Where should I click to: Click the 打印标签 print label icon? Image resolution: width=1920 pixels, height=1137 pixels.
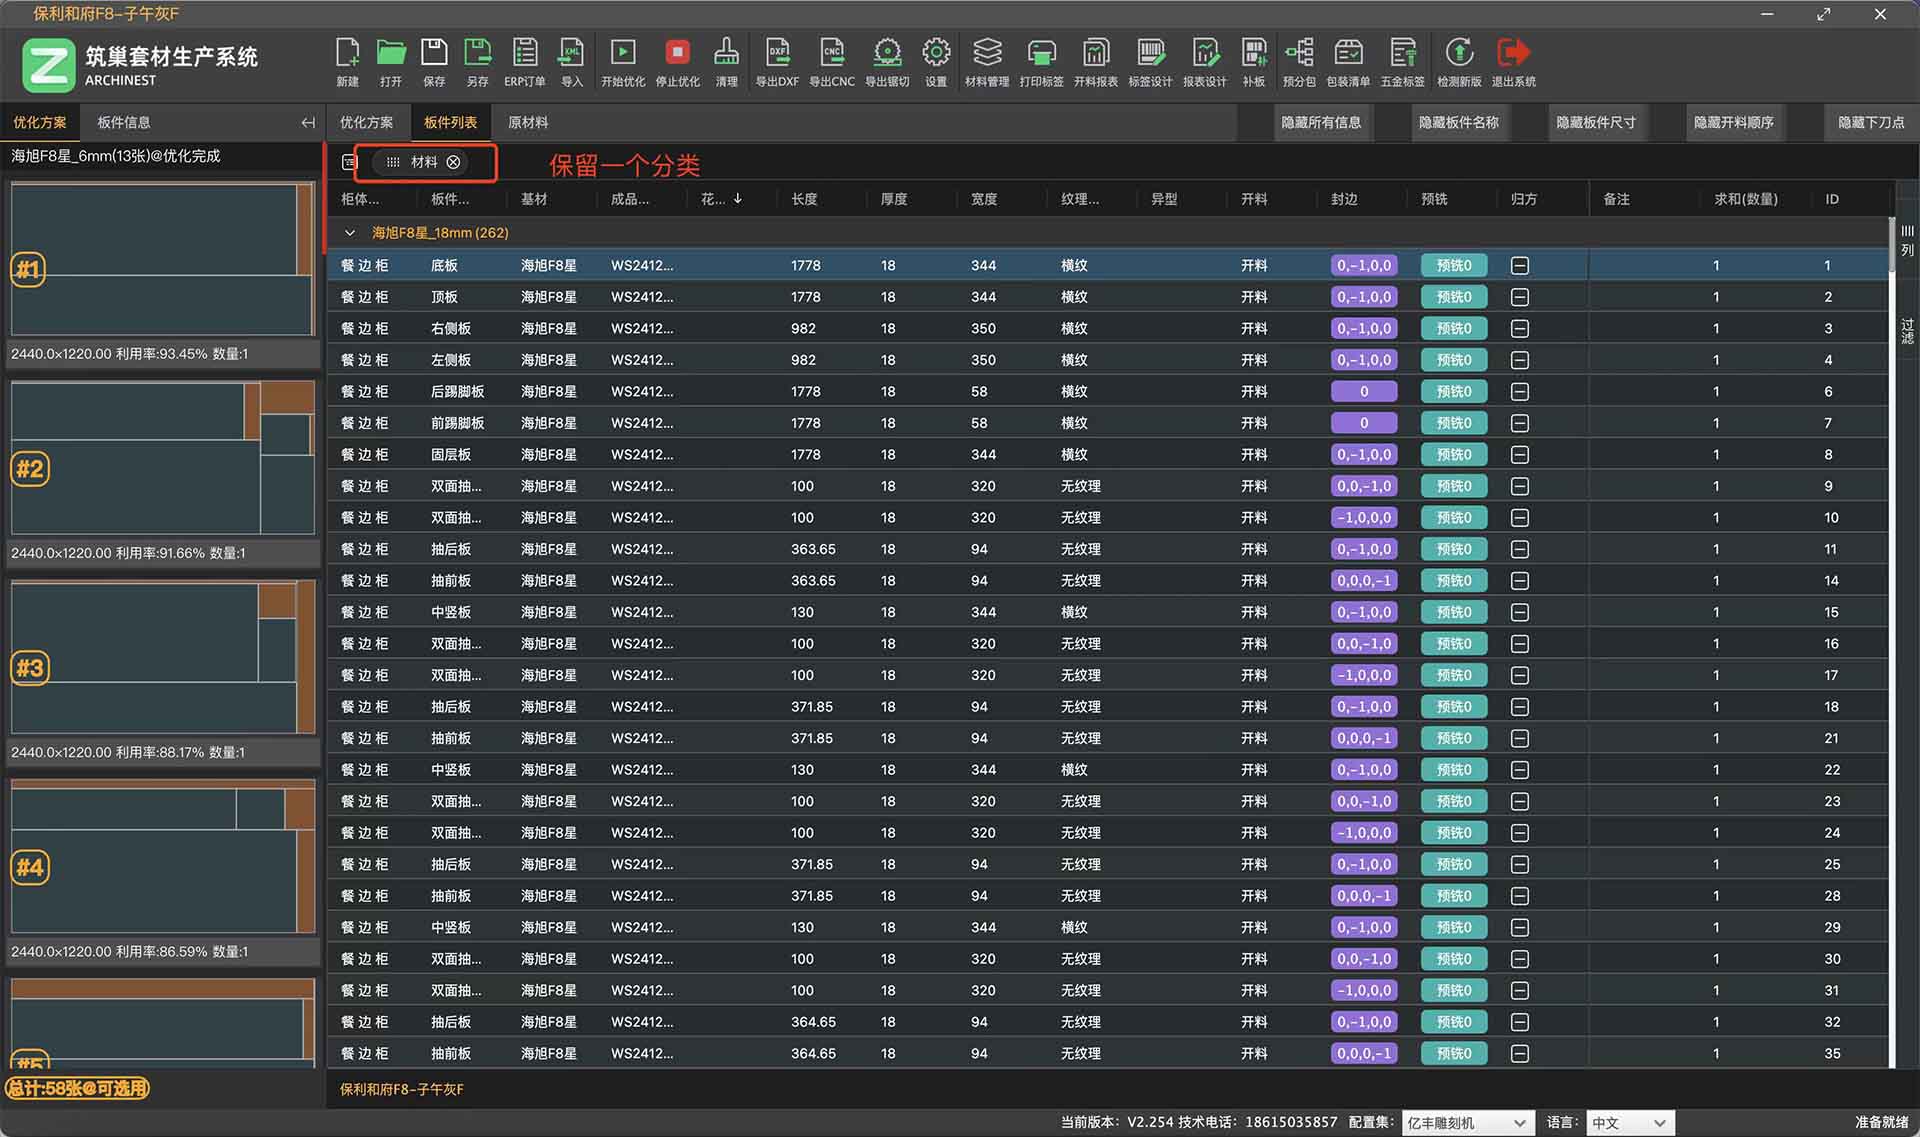pos(1041,60)
